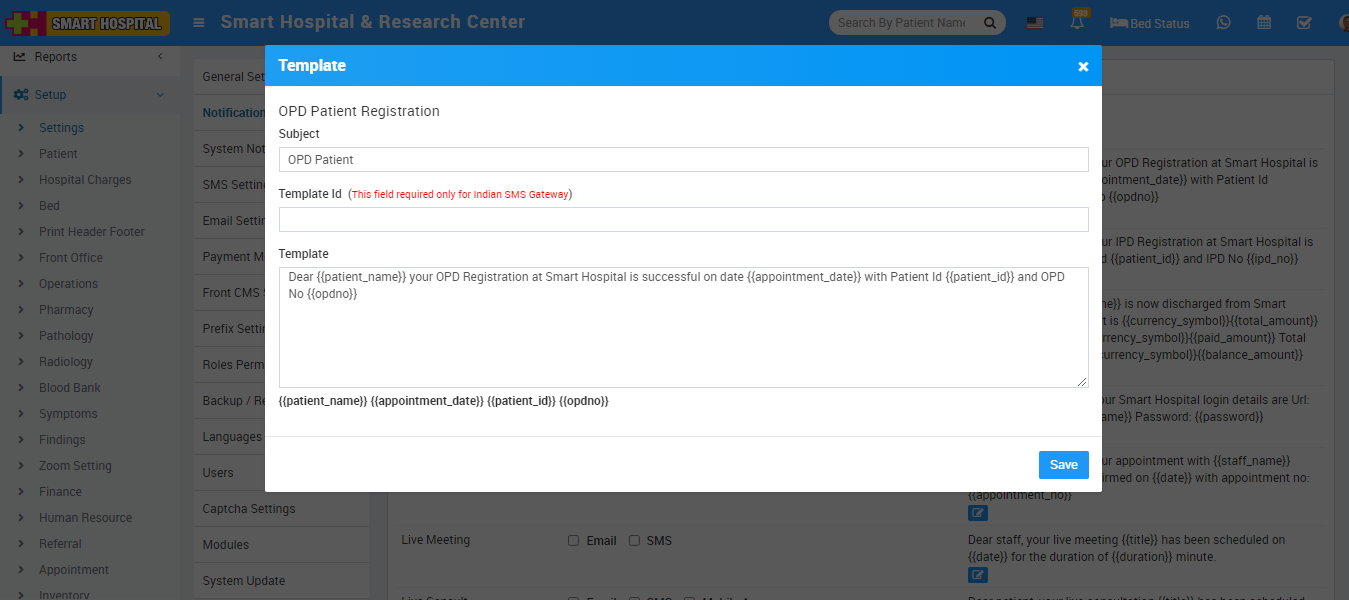This screenshot has height=600, width=1349.
Task: Open Finance setup item
Action: (60, 492)
